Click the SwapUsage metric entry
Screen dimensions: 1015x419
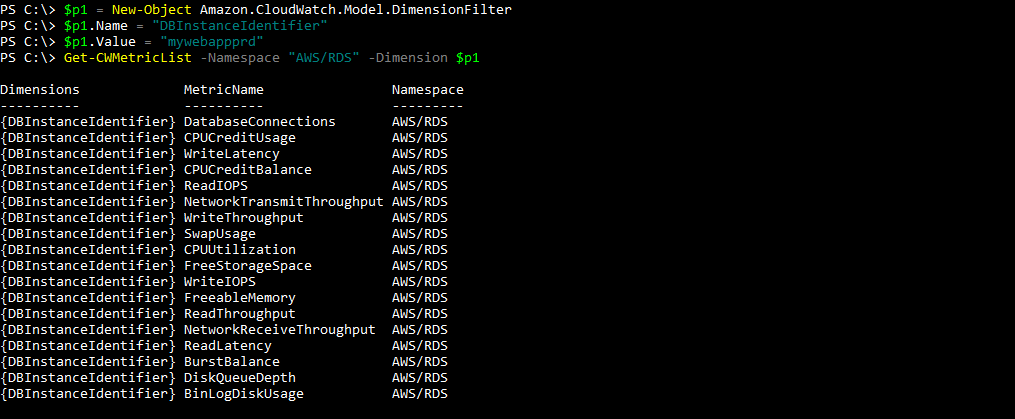tap(220, 234)
